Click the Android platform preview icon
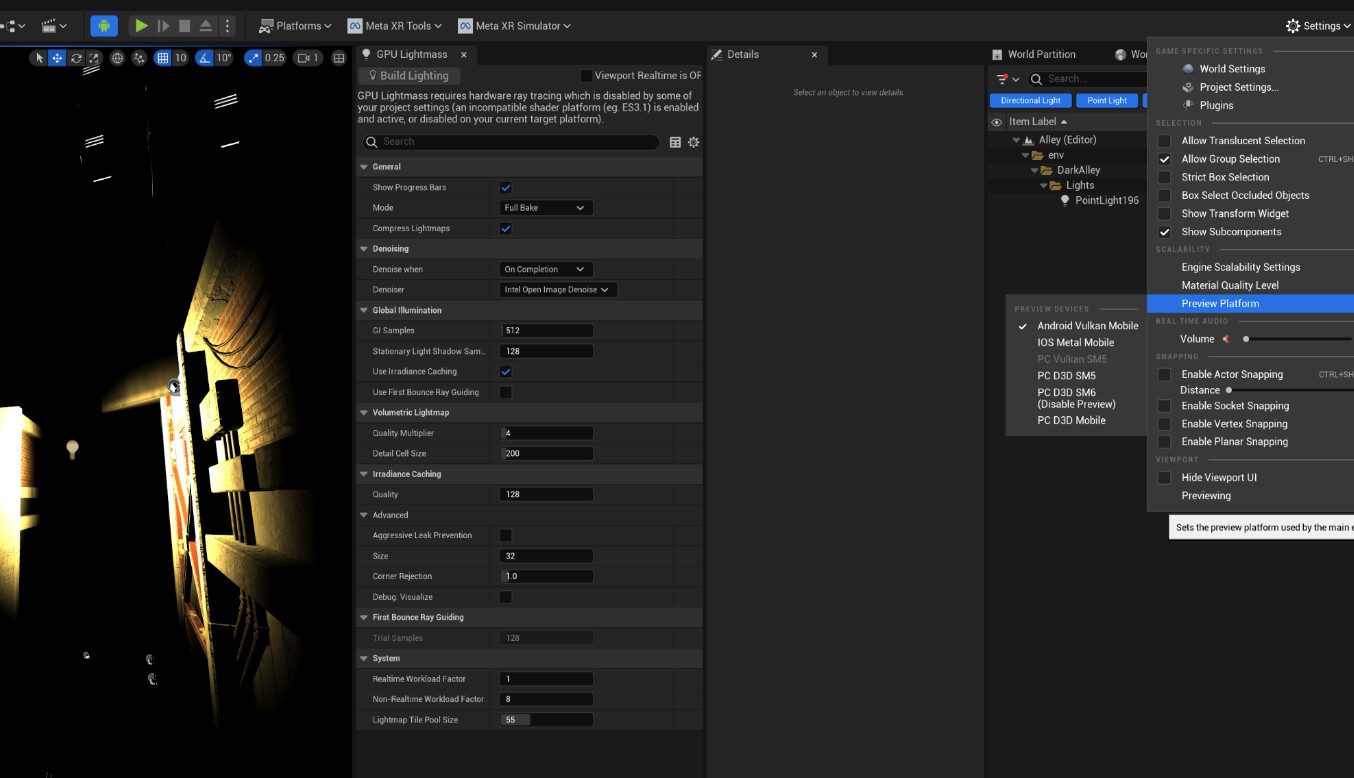Screen dimensions: 1354x778 point(104,26)
